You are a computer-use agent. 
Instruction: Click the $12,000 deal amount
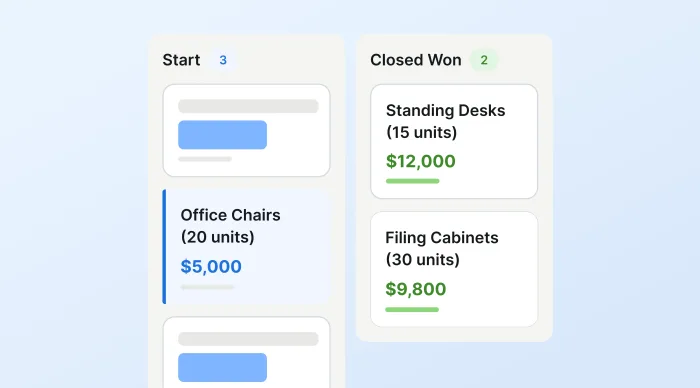click(x=421, y=161)
